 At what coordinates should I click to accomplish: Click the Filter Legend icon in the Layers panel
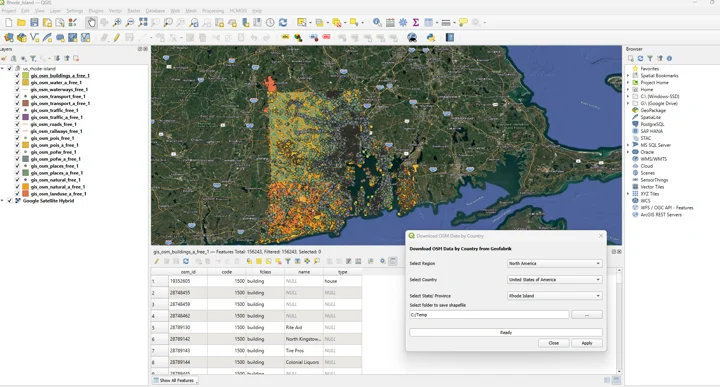click(x=33, y=58)
